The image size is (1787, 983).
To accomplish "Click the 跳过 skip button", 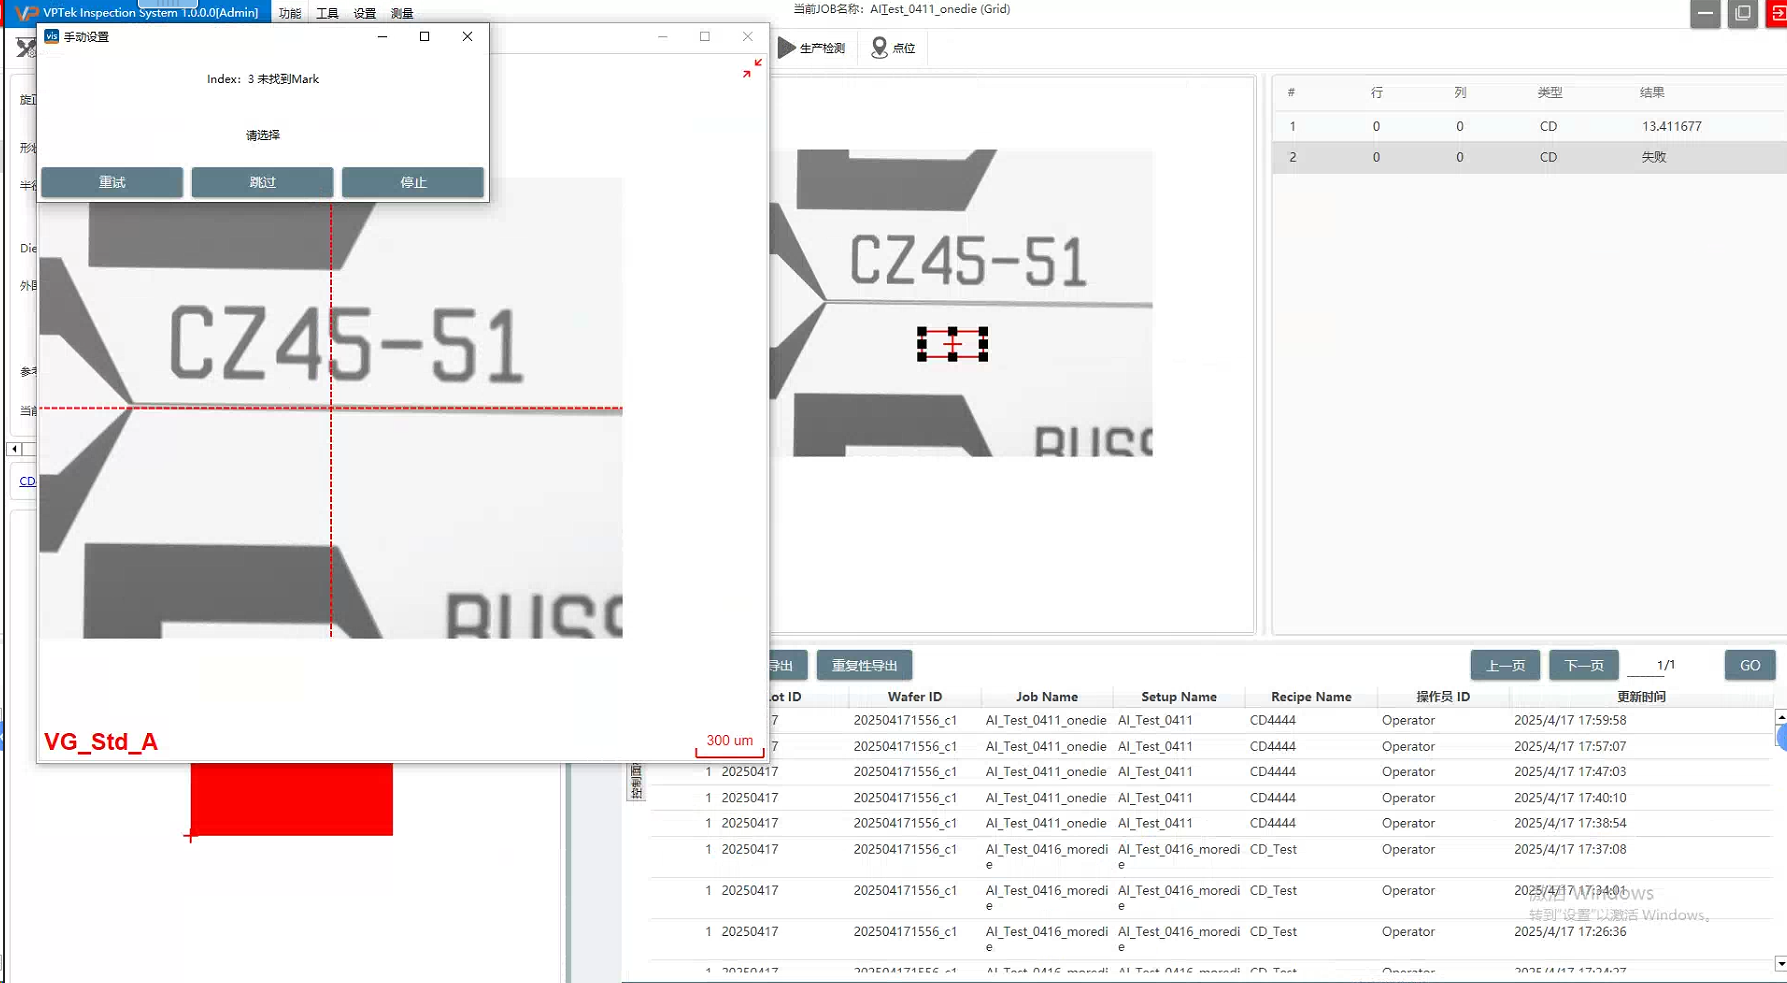I will coord(262,182).
